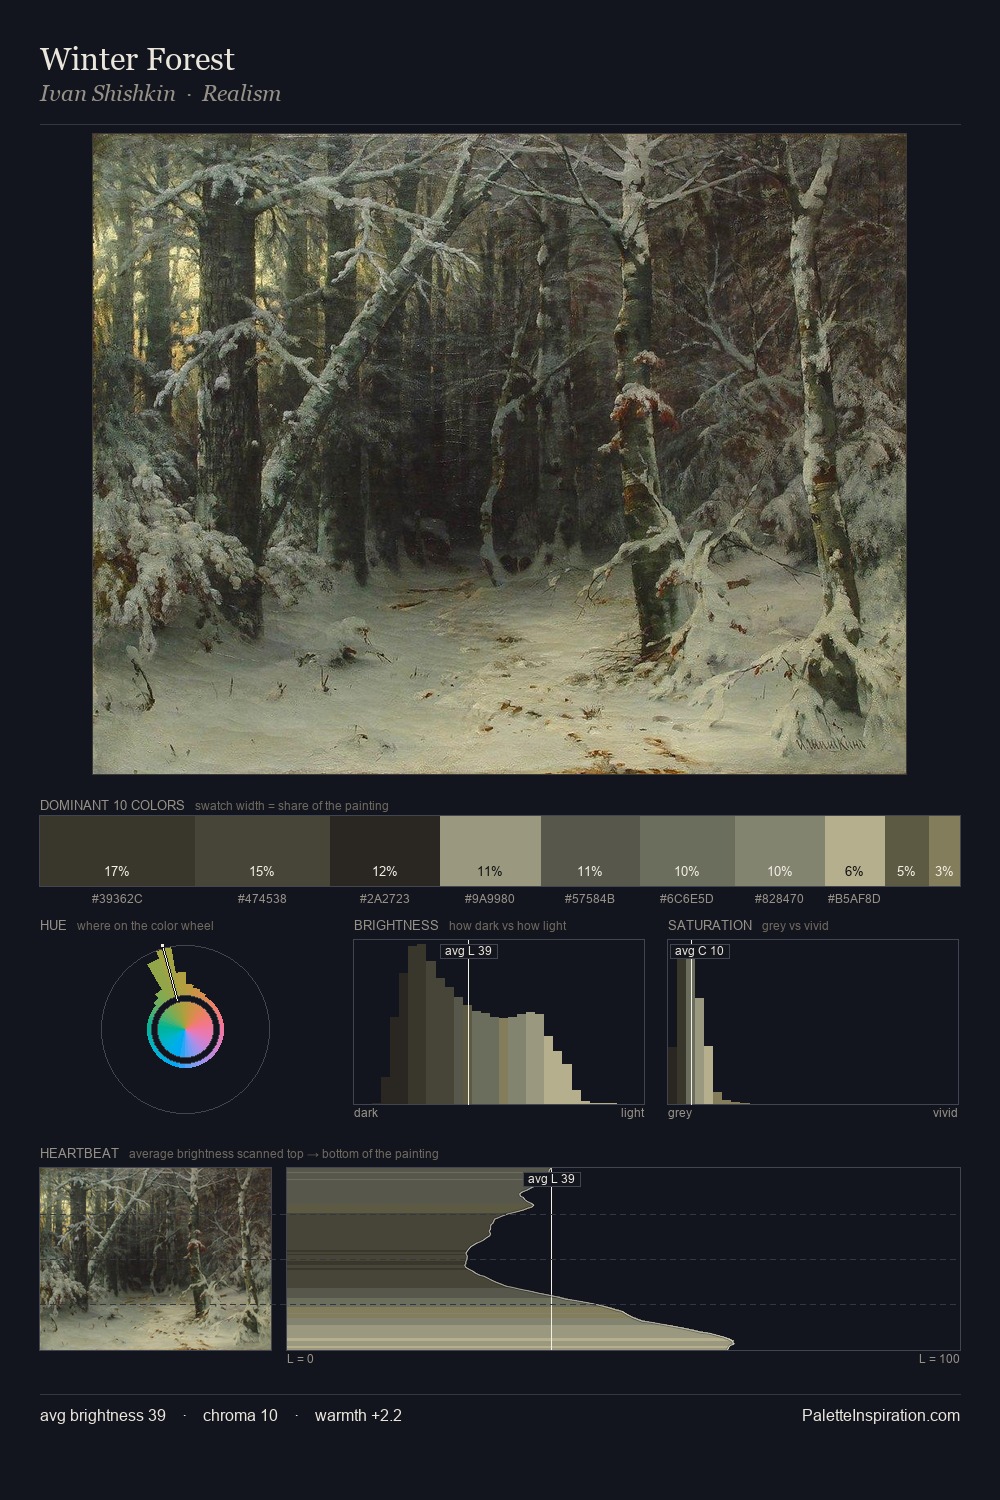
Task: Select avg C 10 marker in Saturation chart
Action: [699, 951]
